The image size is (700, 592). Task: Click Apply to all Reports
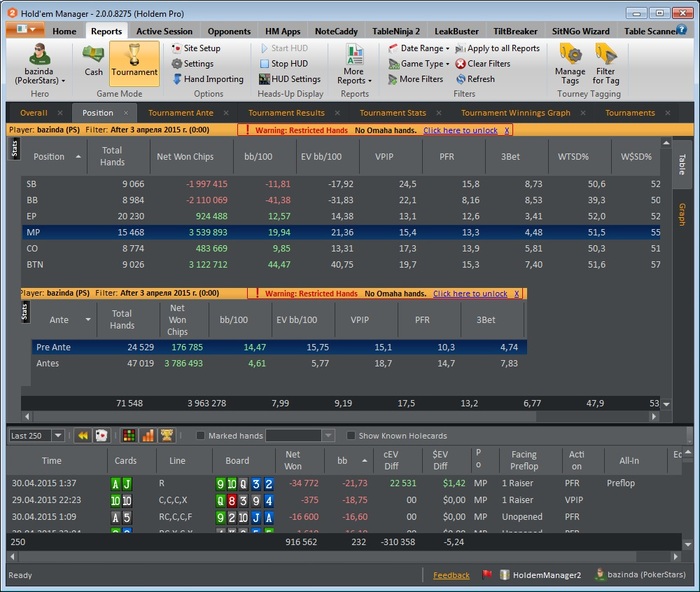[497, 48]
